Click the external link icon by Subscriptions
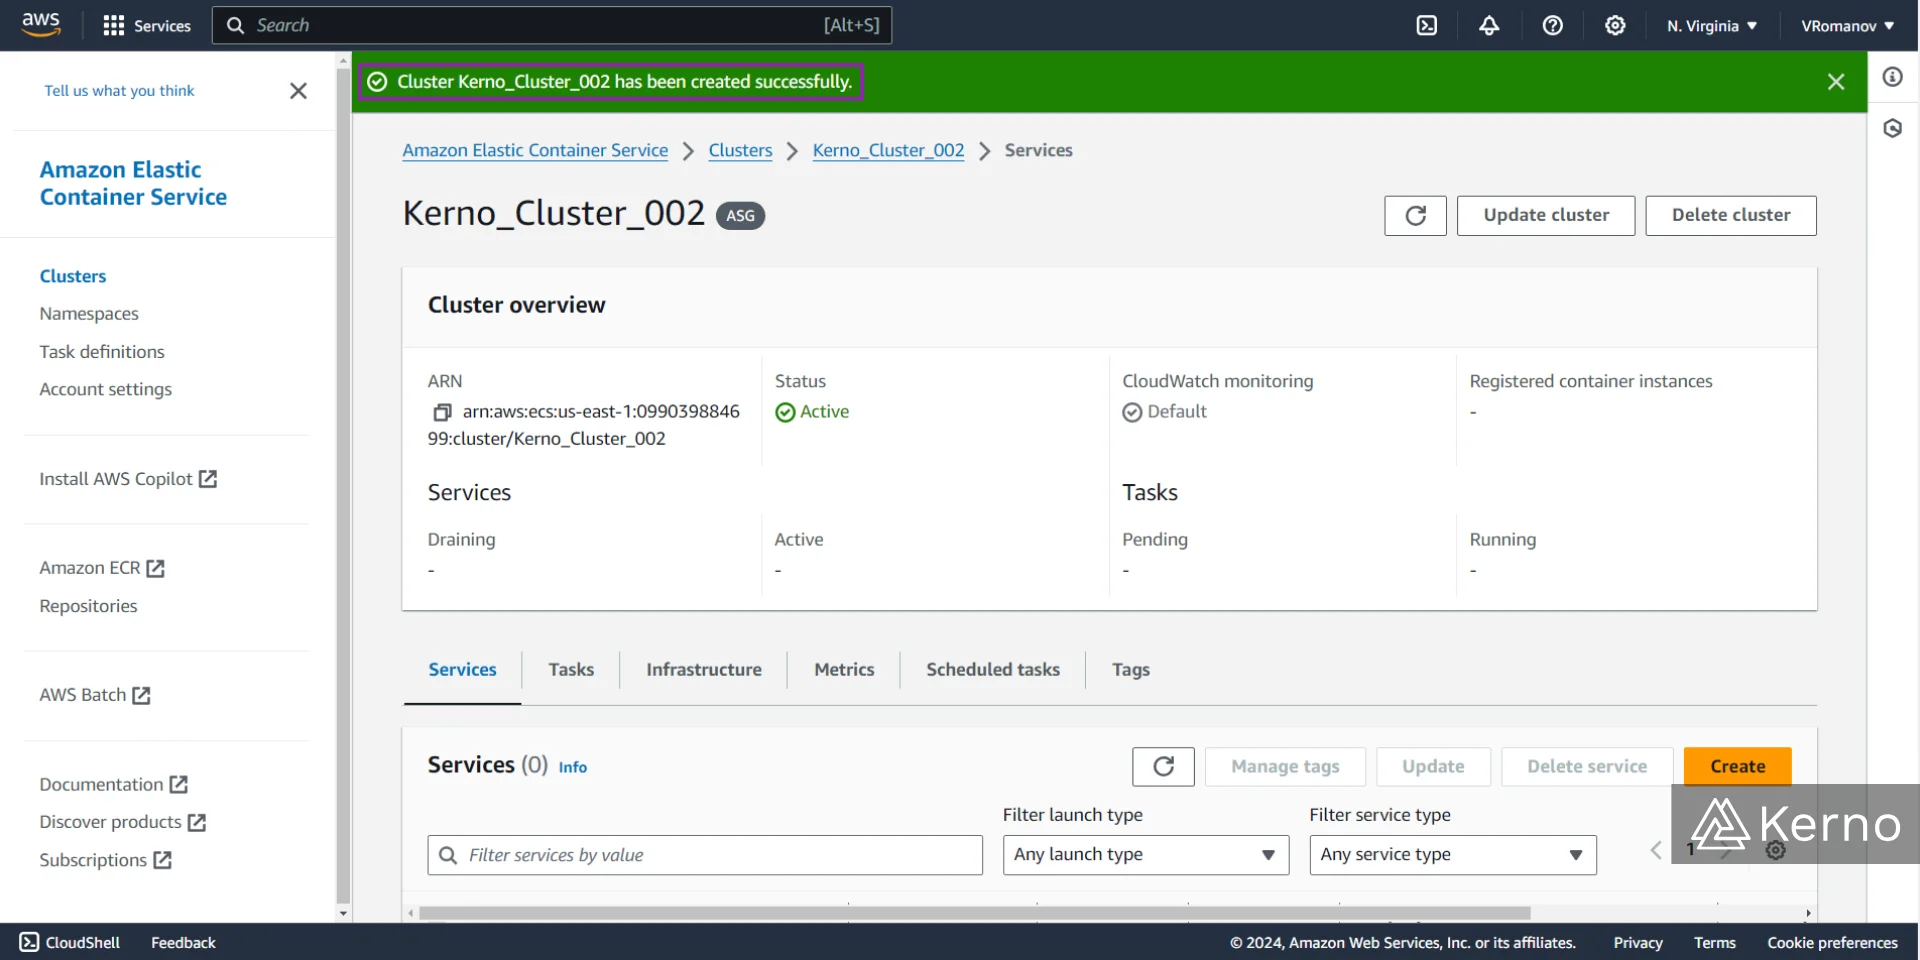 (162, 860)
